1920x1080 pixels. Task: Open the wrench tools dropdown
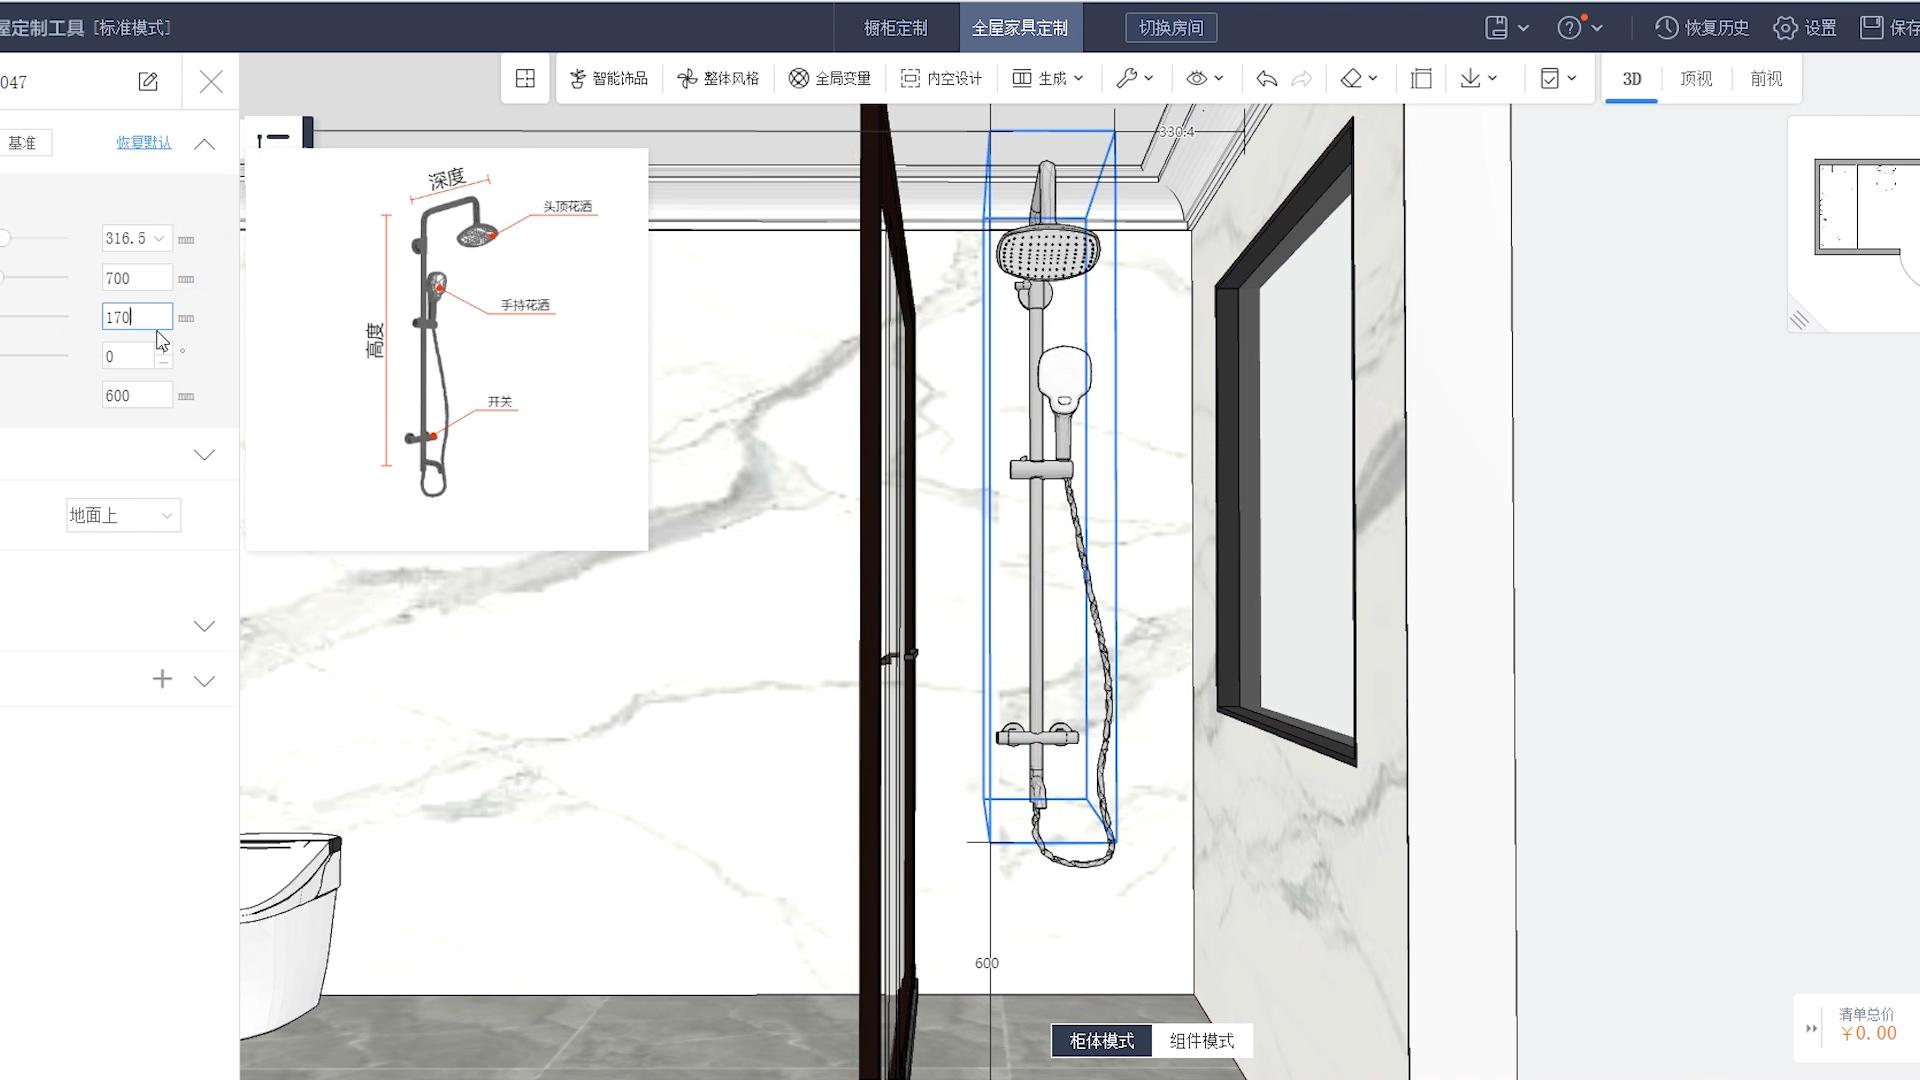tap(1135, 78)
